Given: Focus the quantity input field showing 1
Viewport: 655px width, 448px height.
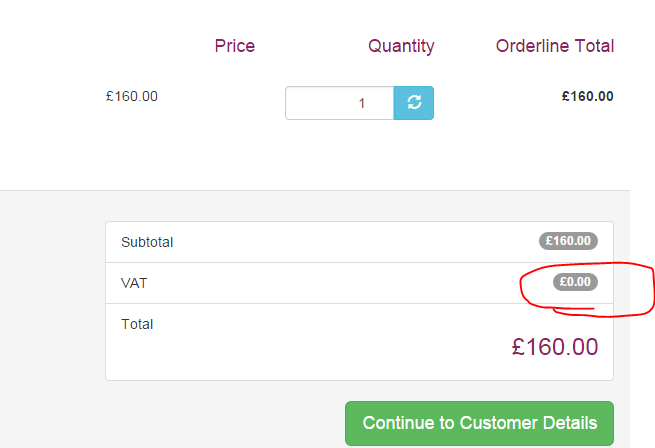Looking at the screenshot, I should tap(340, 103).
